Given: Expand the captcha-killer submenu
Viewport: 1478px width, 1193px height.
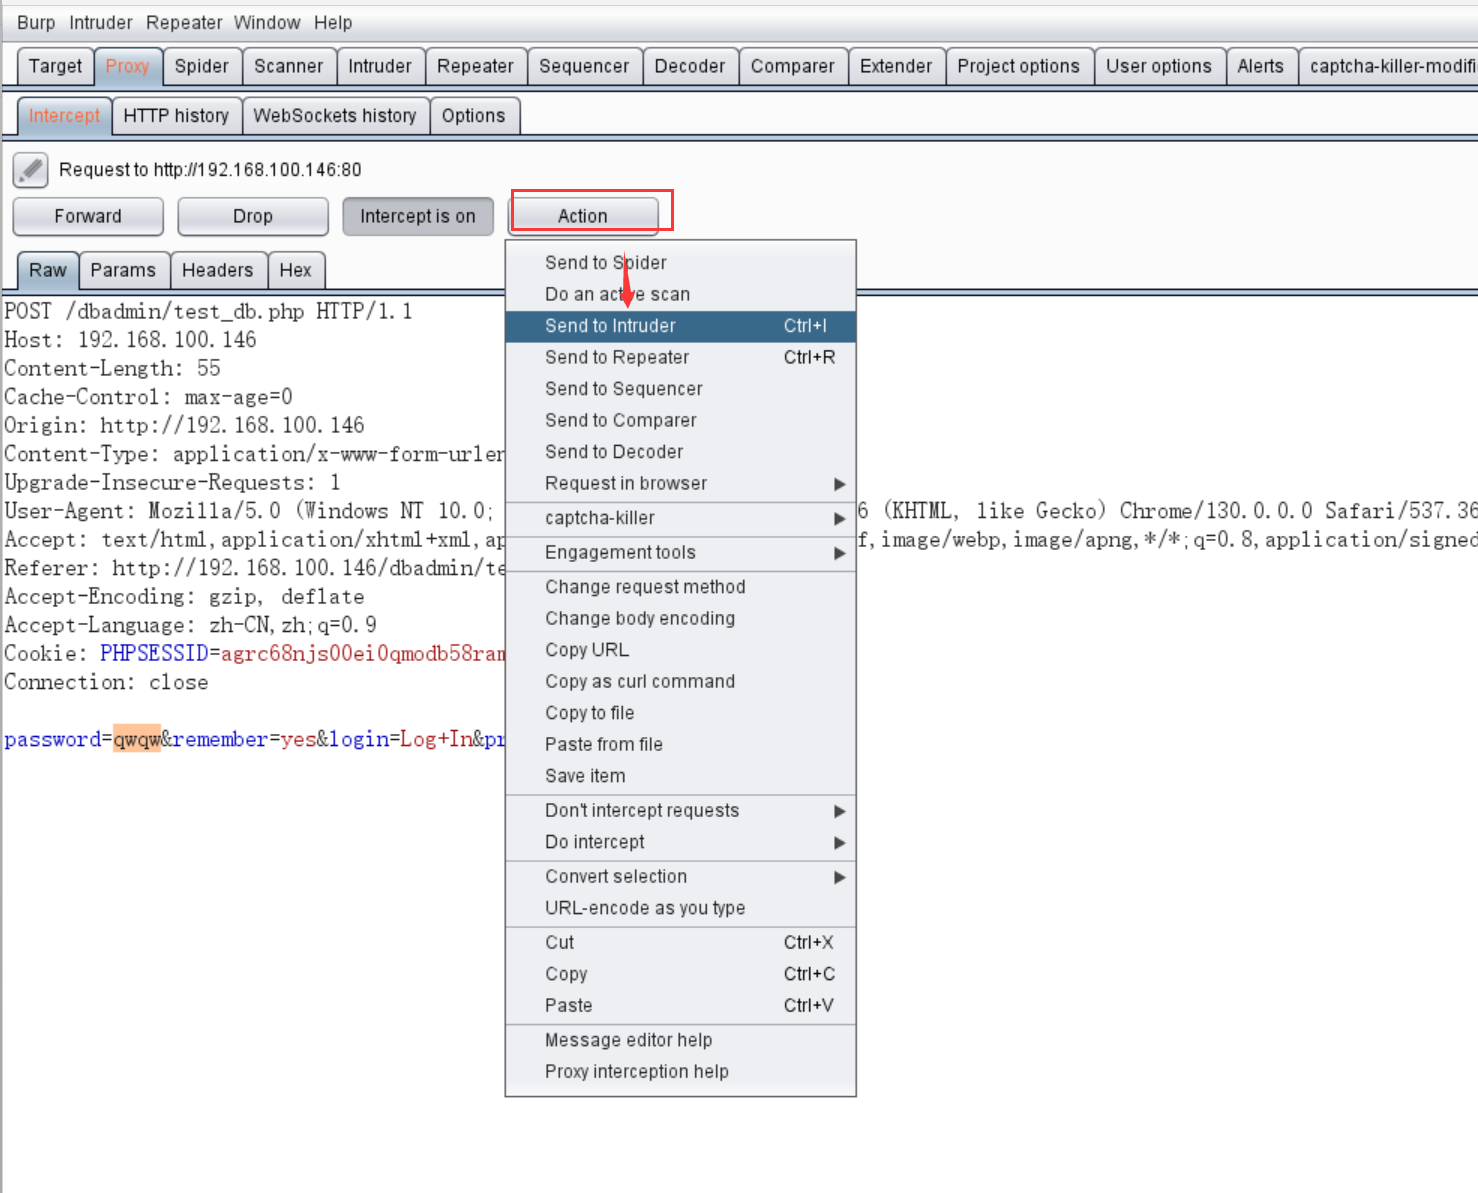Looking at the screenshot, I should click(x=680, y=518).
